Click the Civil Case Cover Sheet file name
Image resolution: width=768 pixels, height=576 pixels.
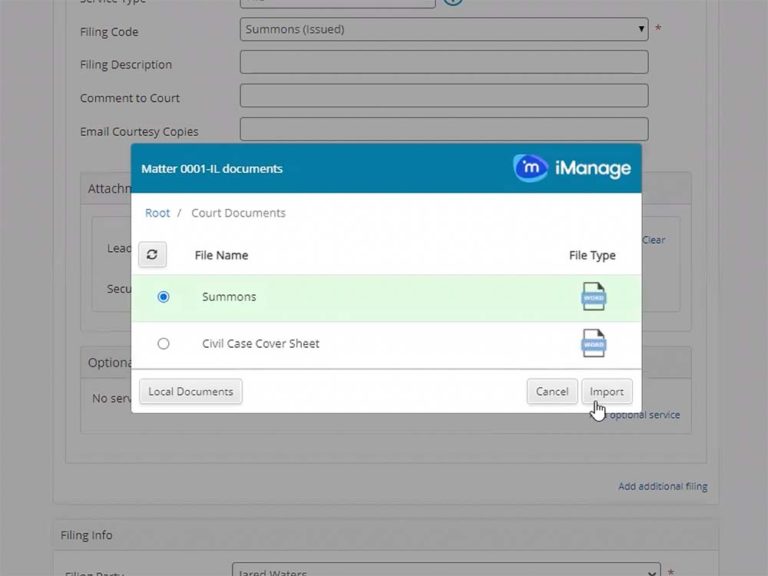pyautogui.click(x=261, y=343)
